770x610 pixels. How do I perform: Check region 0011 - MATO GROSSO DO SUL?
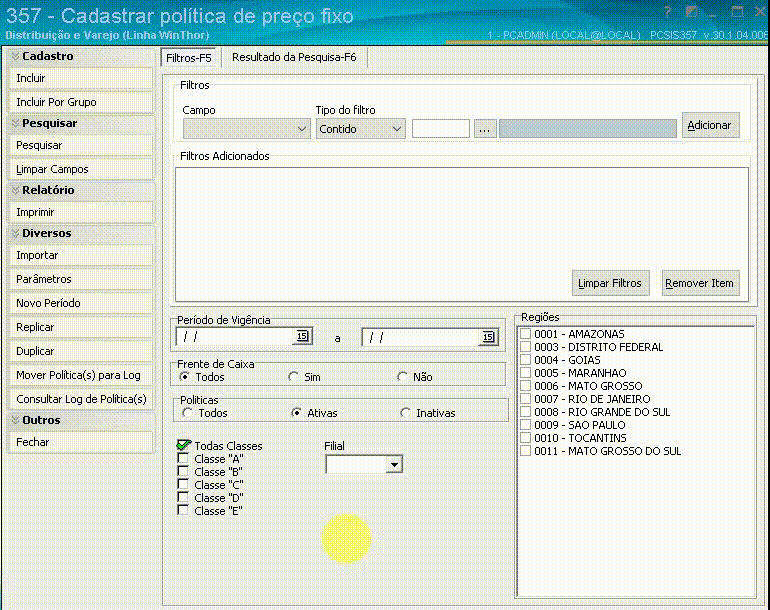pyautogui.click(x=525, y=451)
